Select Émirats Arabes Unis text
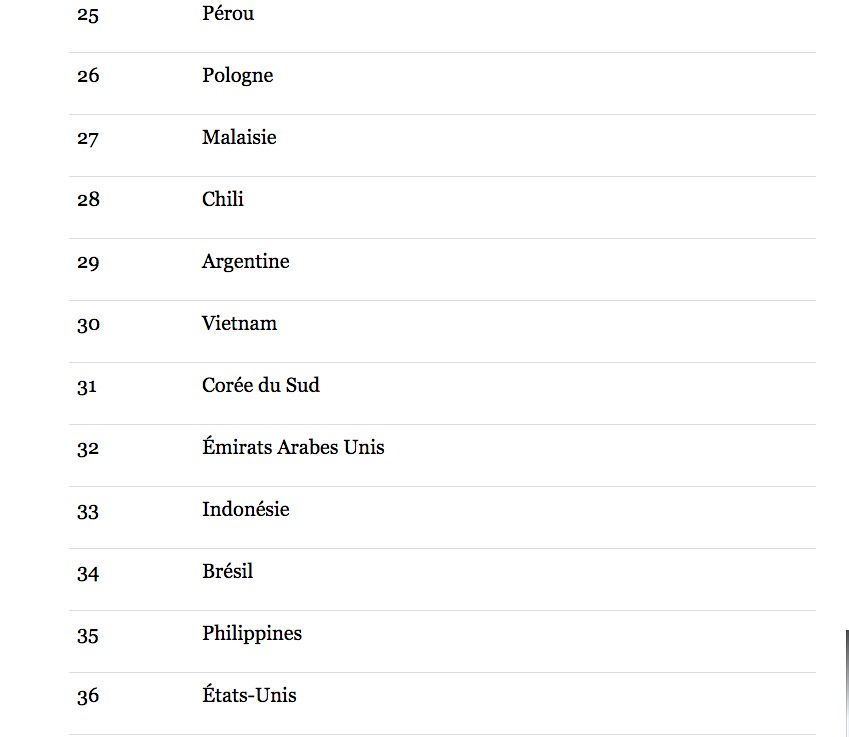Screen dimensions: 849x737 pos(293,447)
